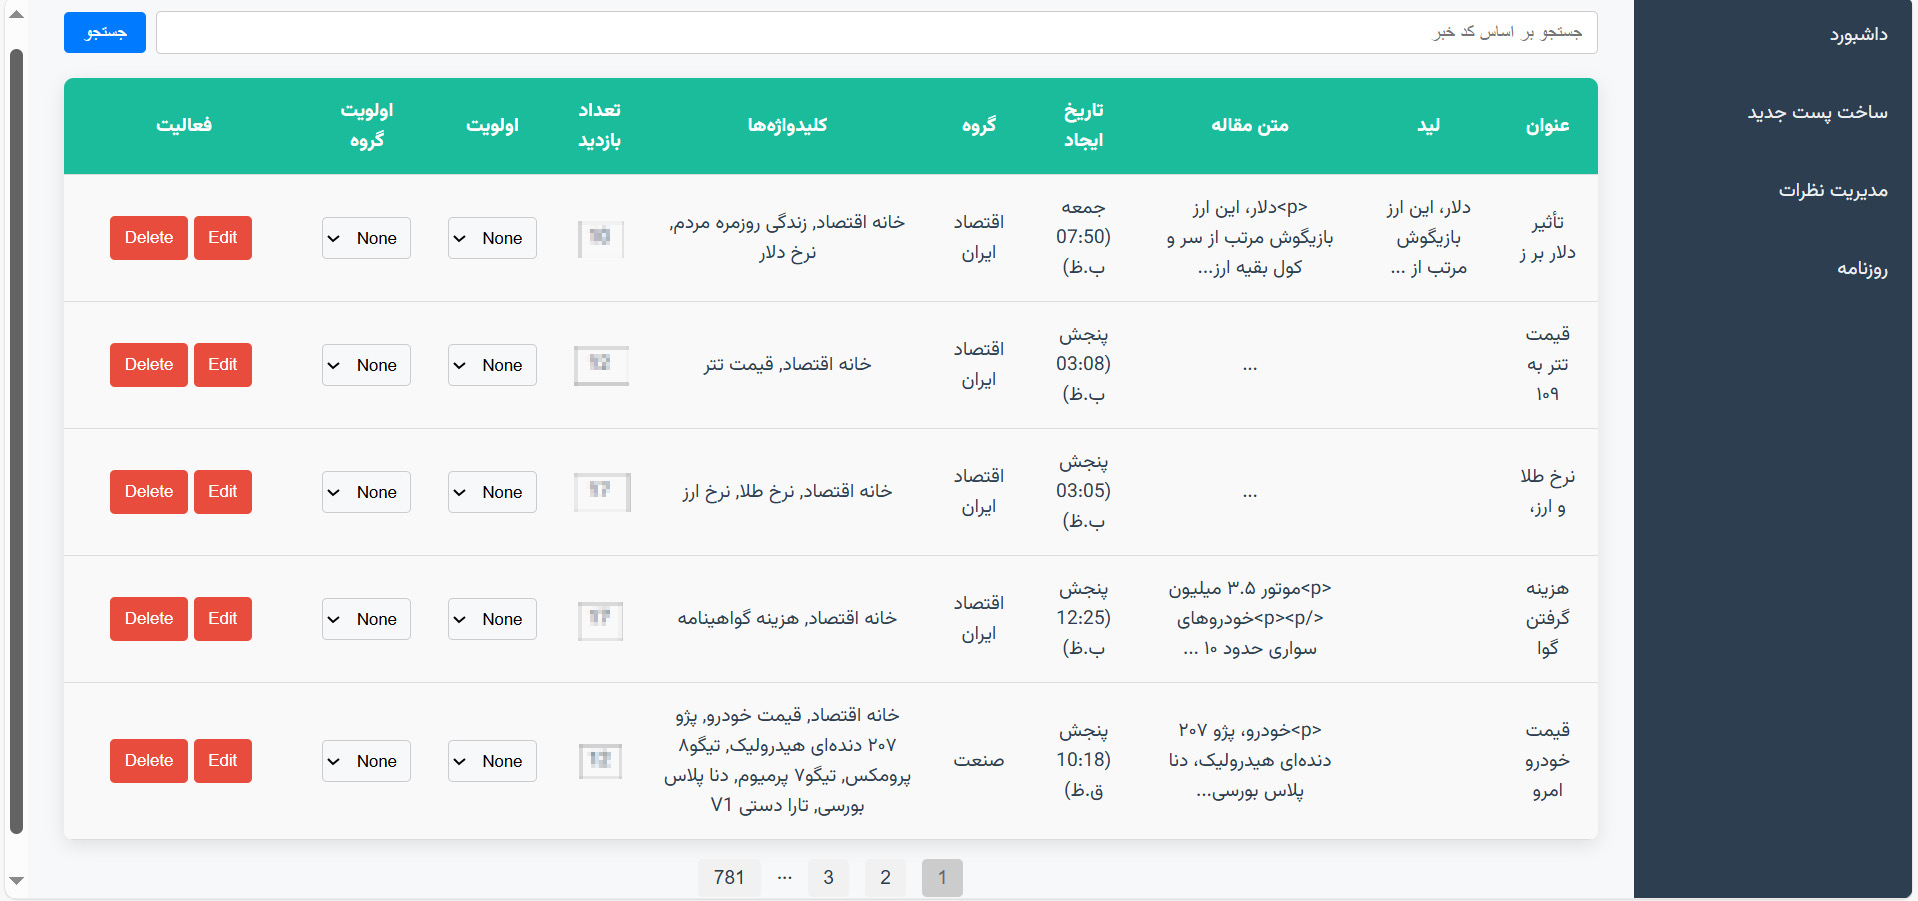Click صنعت group cell in قیمت خودرو row
Image resolution: width=1918 pixels, height=901 pixels.
[979, 761]
